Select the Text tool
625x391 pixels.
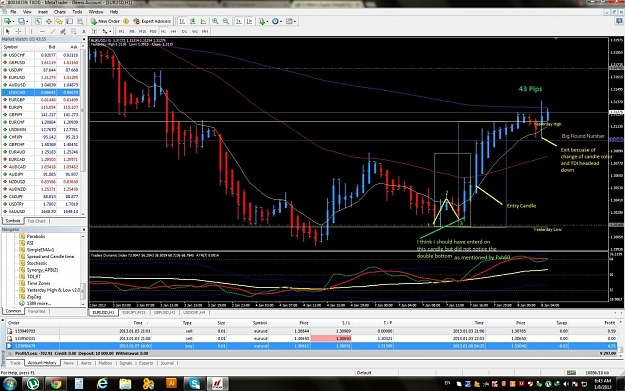point(84,31)
